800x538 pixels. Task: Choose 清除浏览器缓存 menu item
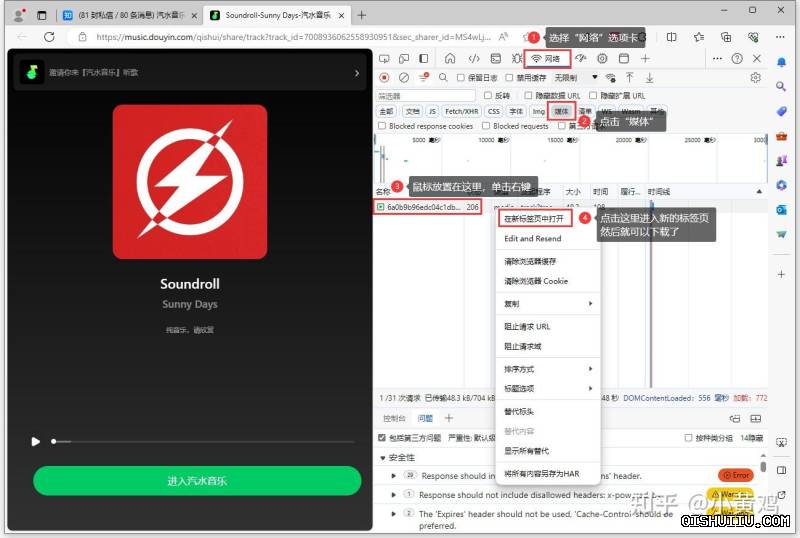[x=530, y=261]
